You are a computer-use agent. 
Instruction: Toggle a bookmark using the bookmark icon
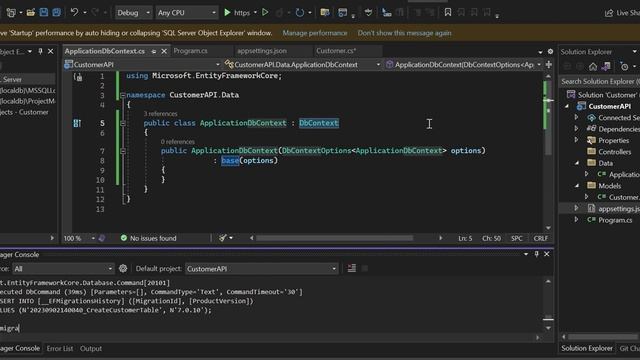tap(448, 12)
